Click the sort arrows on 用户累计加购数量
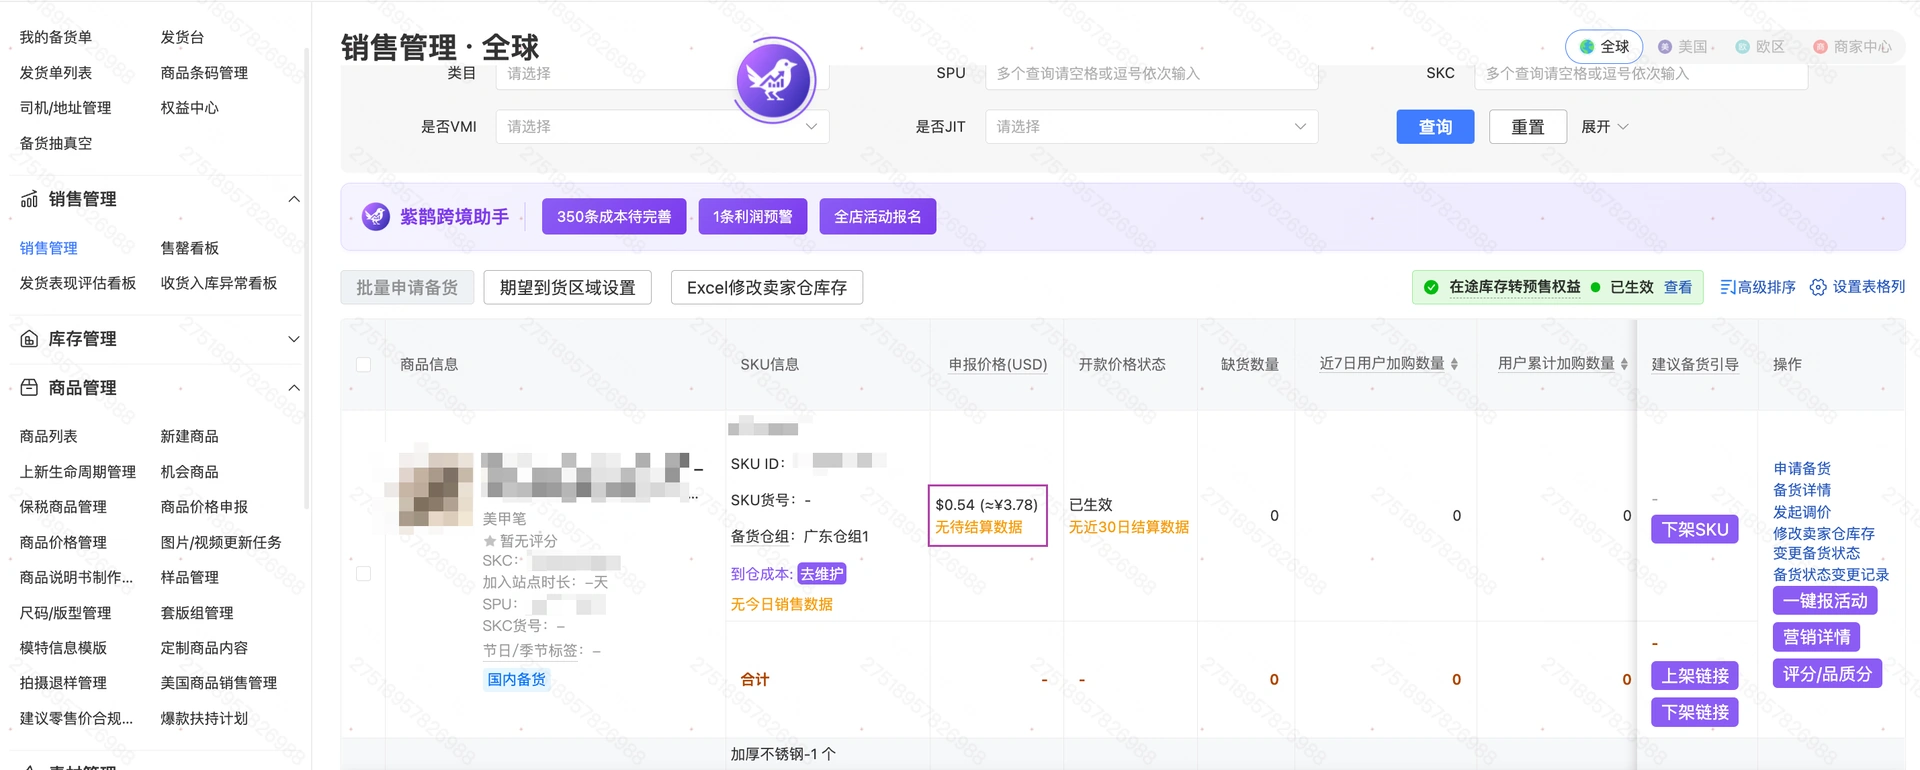 pos(1624,364)
